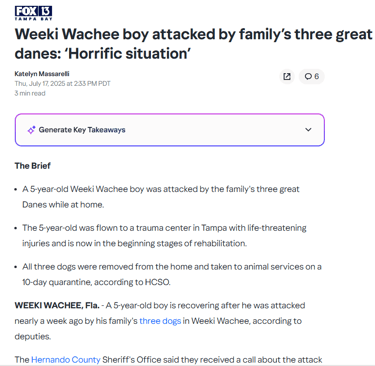Expand the Generate Key Takeaways chevron
The width and height of the screenshot is (375, 366).
pos(308,130)
